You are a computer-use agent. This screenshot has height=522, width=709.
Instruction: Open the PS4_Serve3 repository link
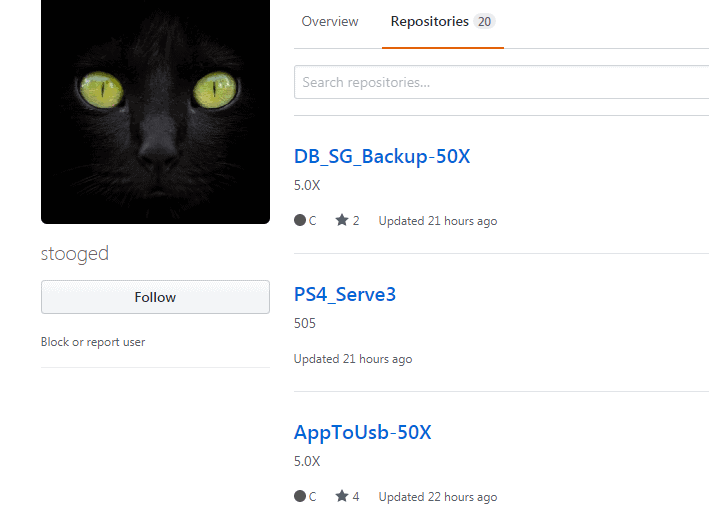click(345, 294)
